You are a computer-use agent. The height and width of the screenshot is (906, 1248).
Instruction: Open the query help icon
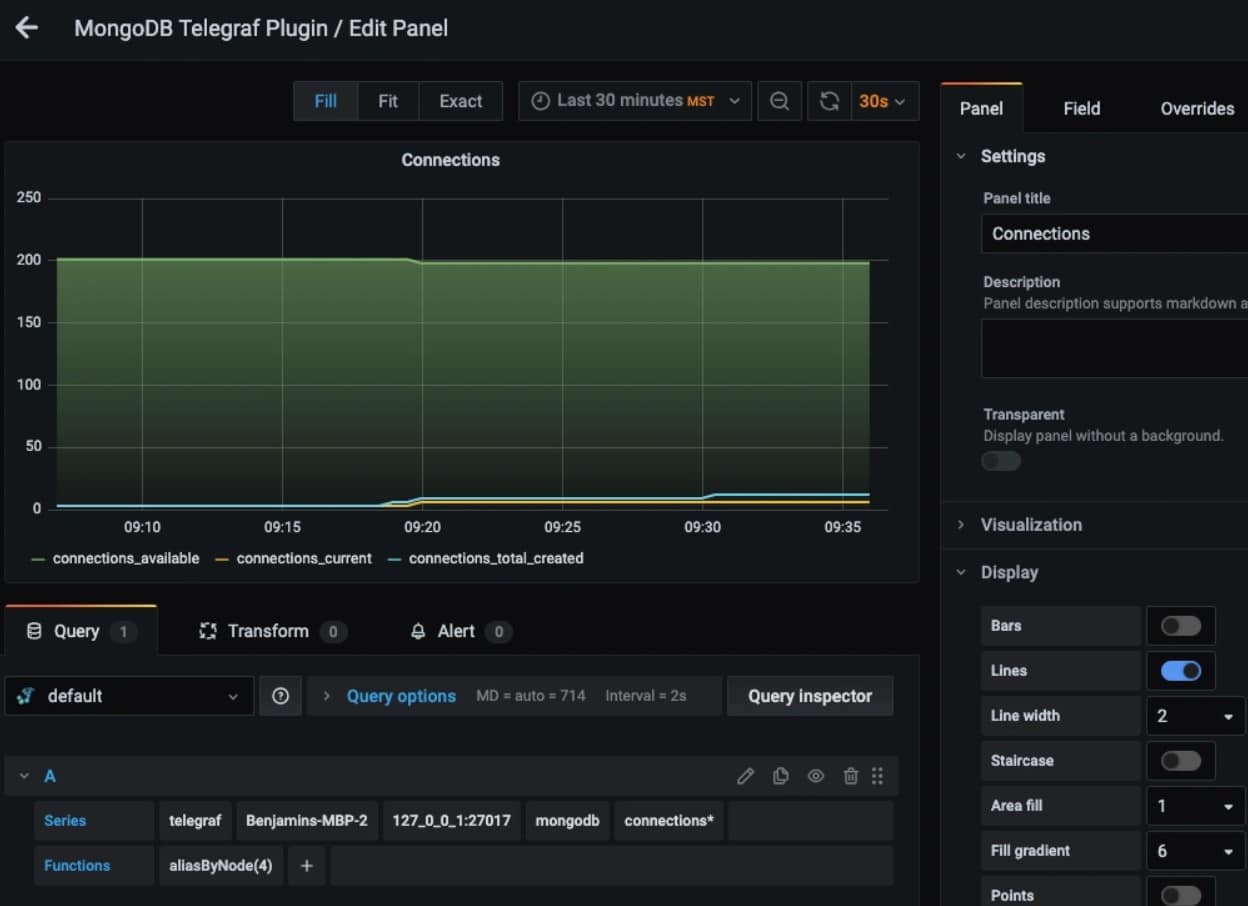point(280,696)
